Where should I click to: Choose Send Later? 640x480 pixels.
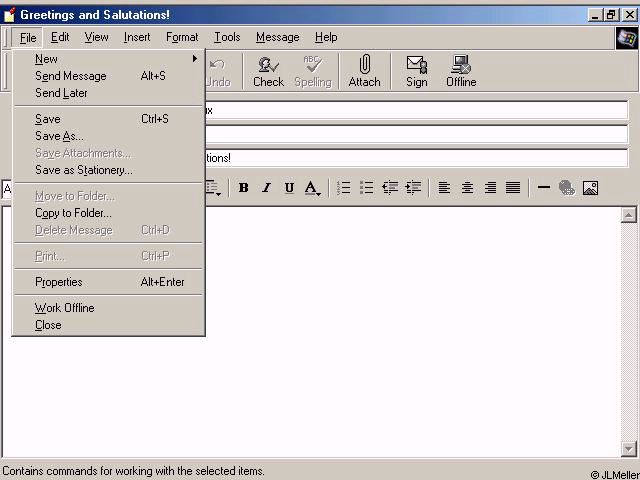pos(109,93)
